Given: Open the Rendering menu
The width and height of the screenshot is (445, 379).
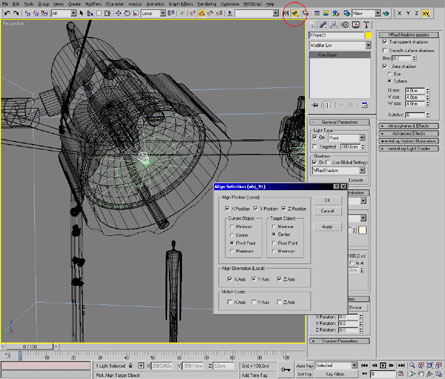Looking at the screenshot, I should click(207, 4).
